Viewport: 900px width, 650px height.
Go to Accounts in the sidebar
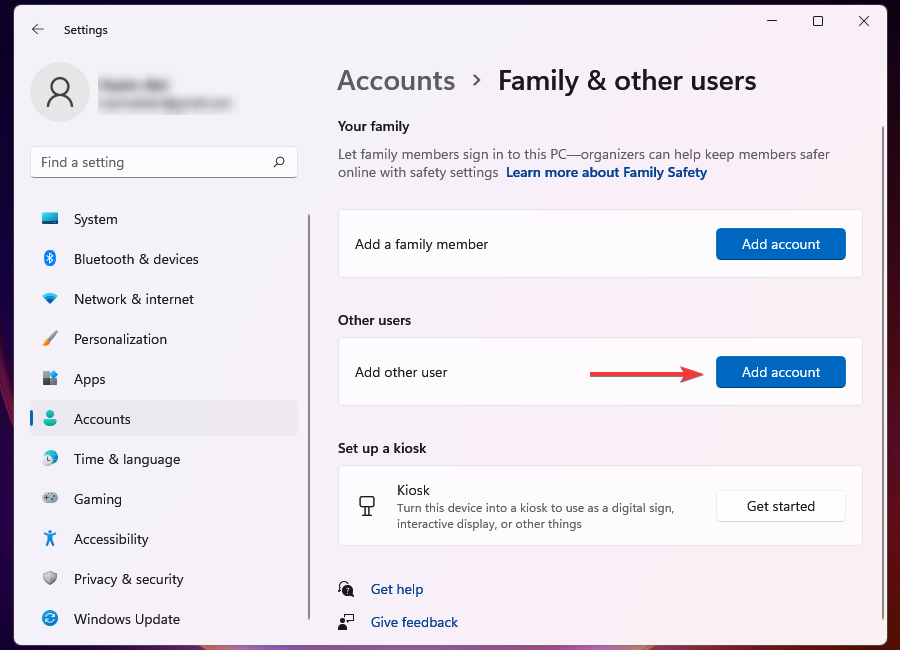[102, 419]
